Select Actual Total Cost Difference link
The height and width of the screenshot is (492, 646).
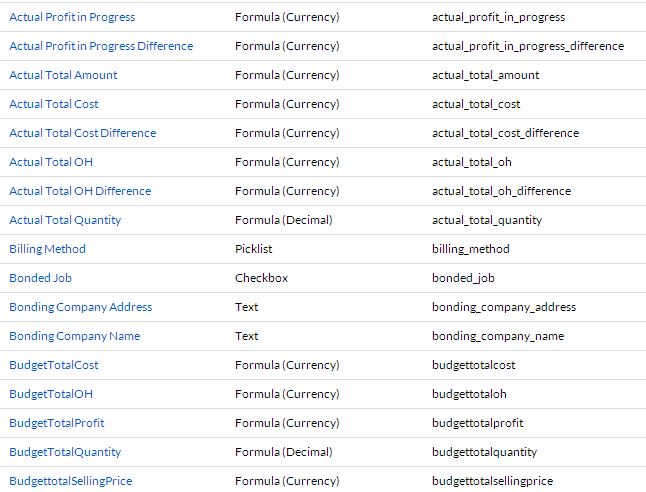point(82,133)
